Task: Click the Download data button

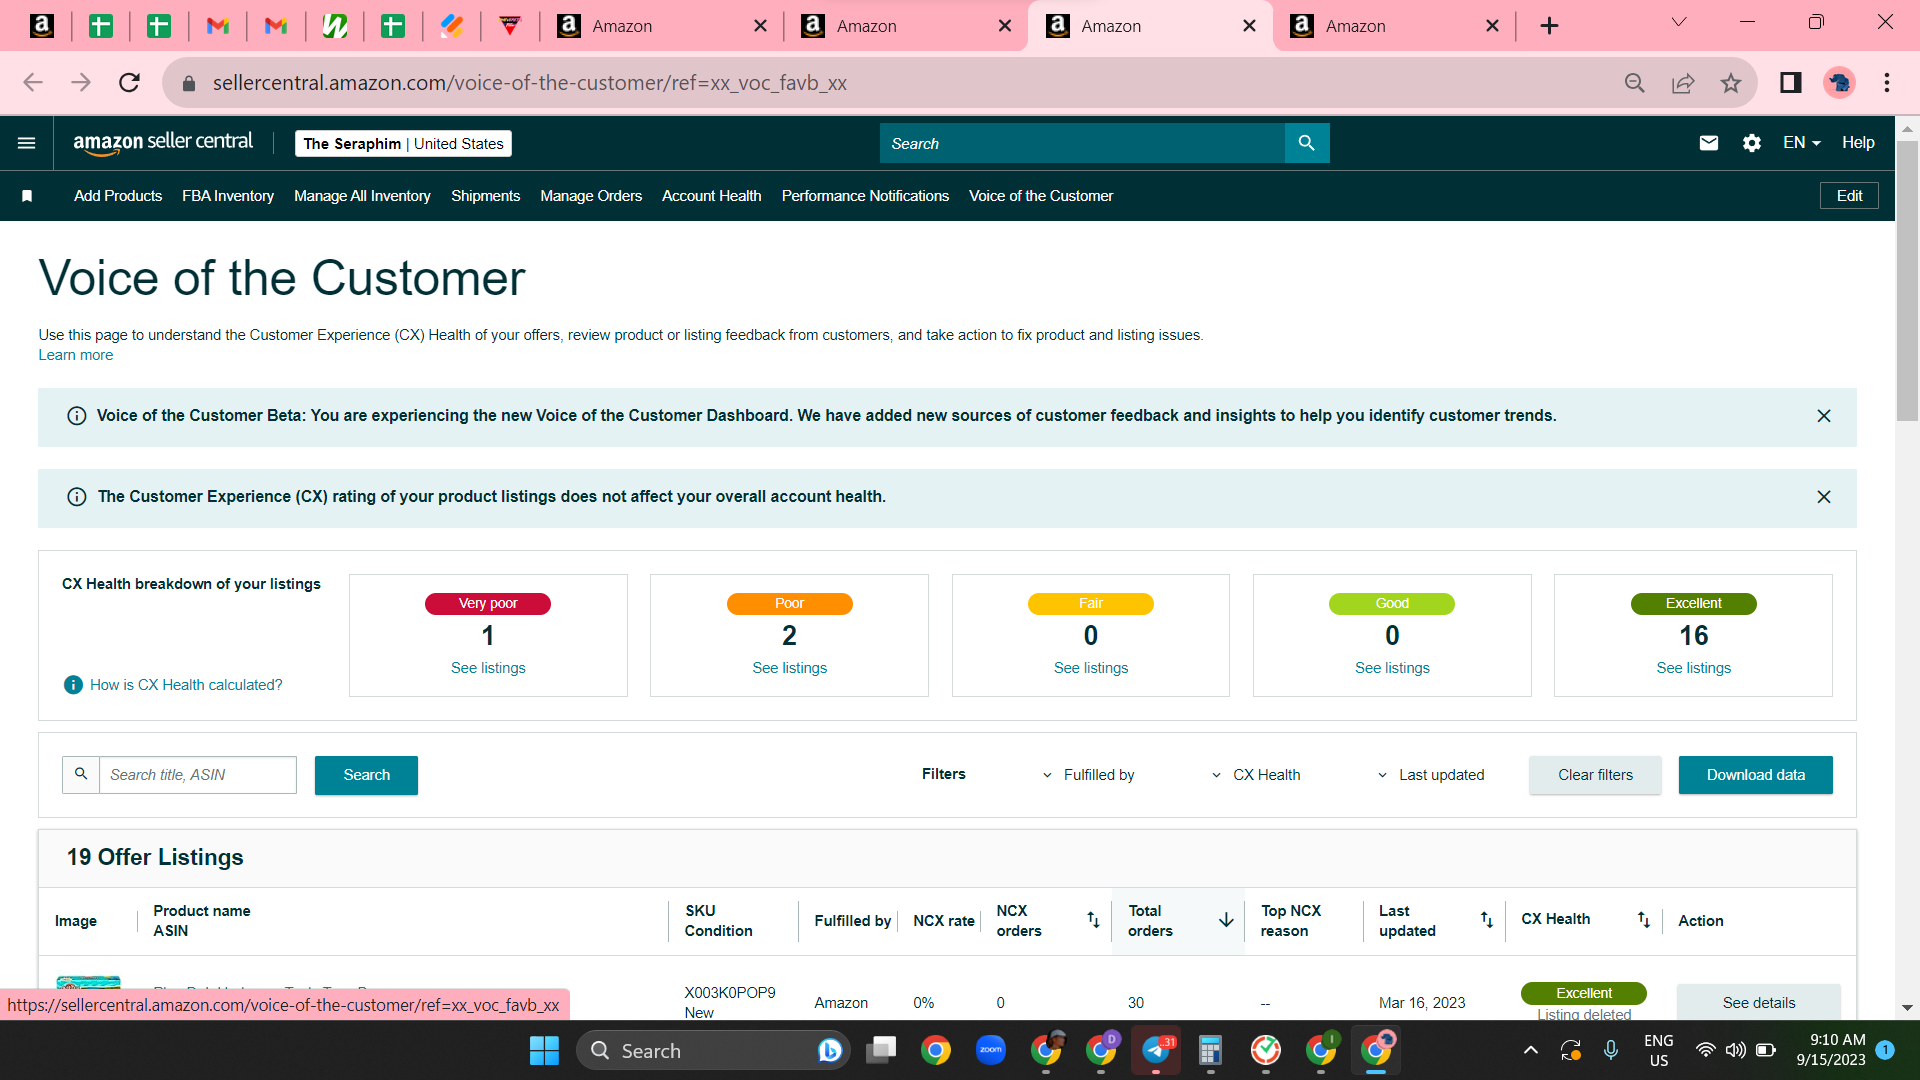Action: point(1755,775)
